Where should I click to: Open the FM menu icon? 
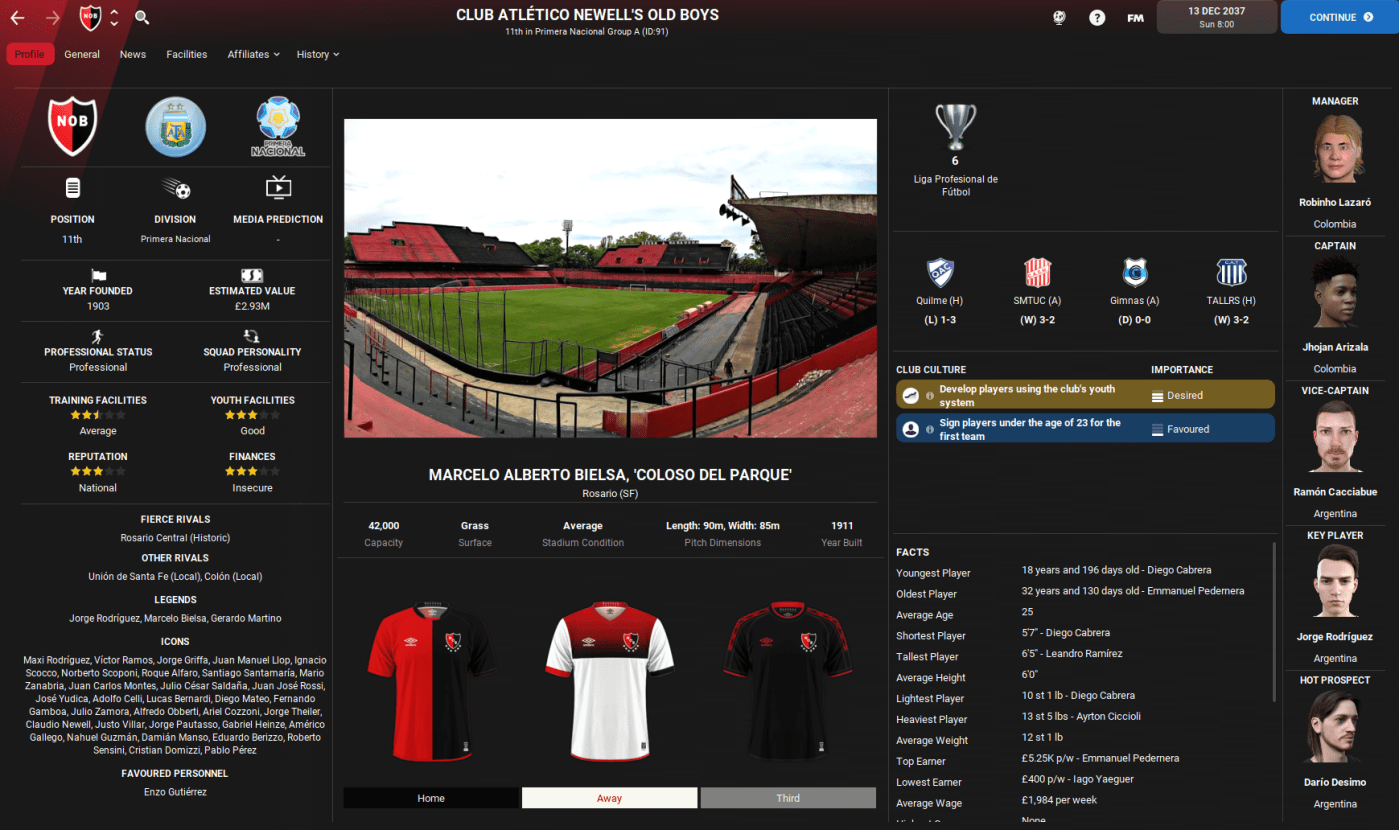tap(1135, 17)
